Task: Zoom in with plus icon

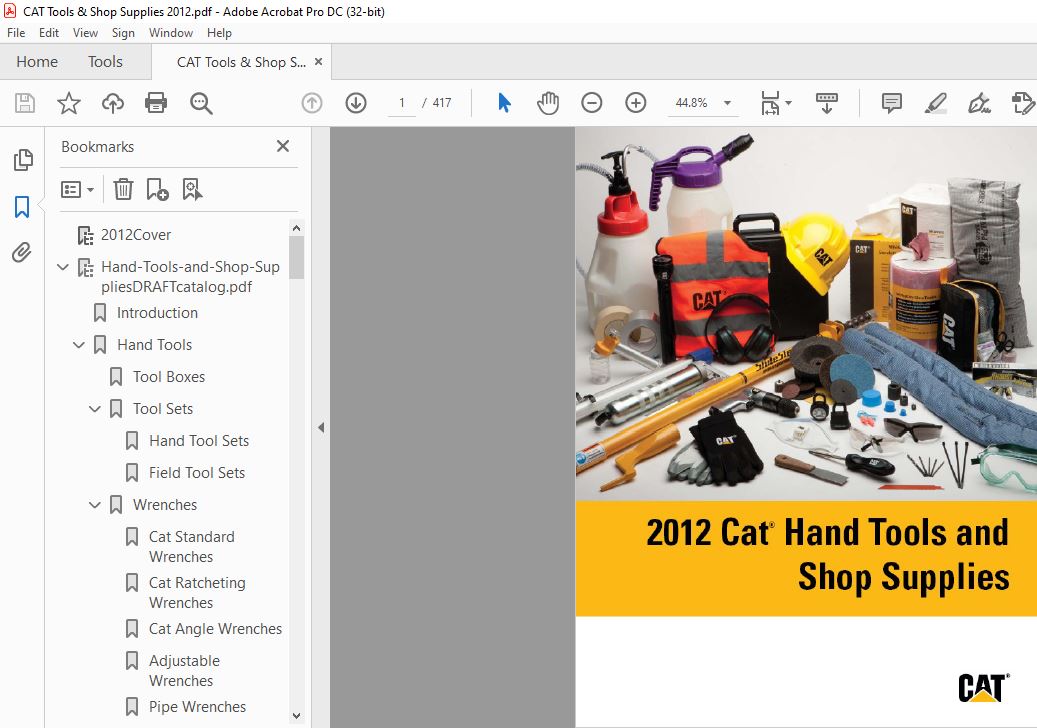Action: [636, 103]
